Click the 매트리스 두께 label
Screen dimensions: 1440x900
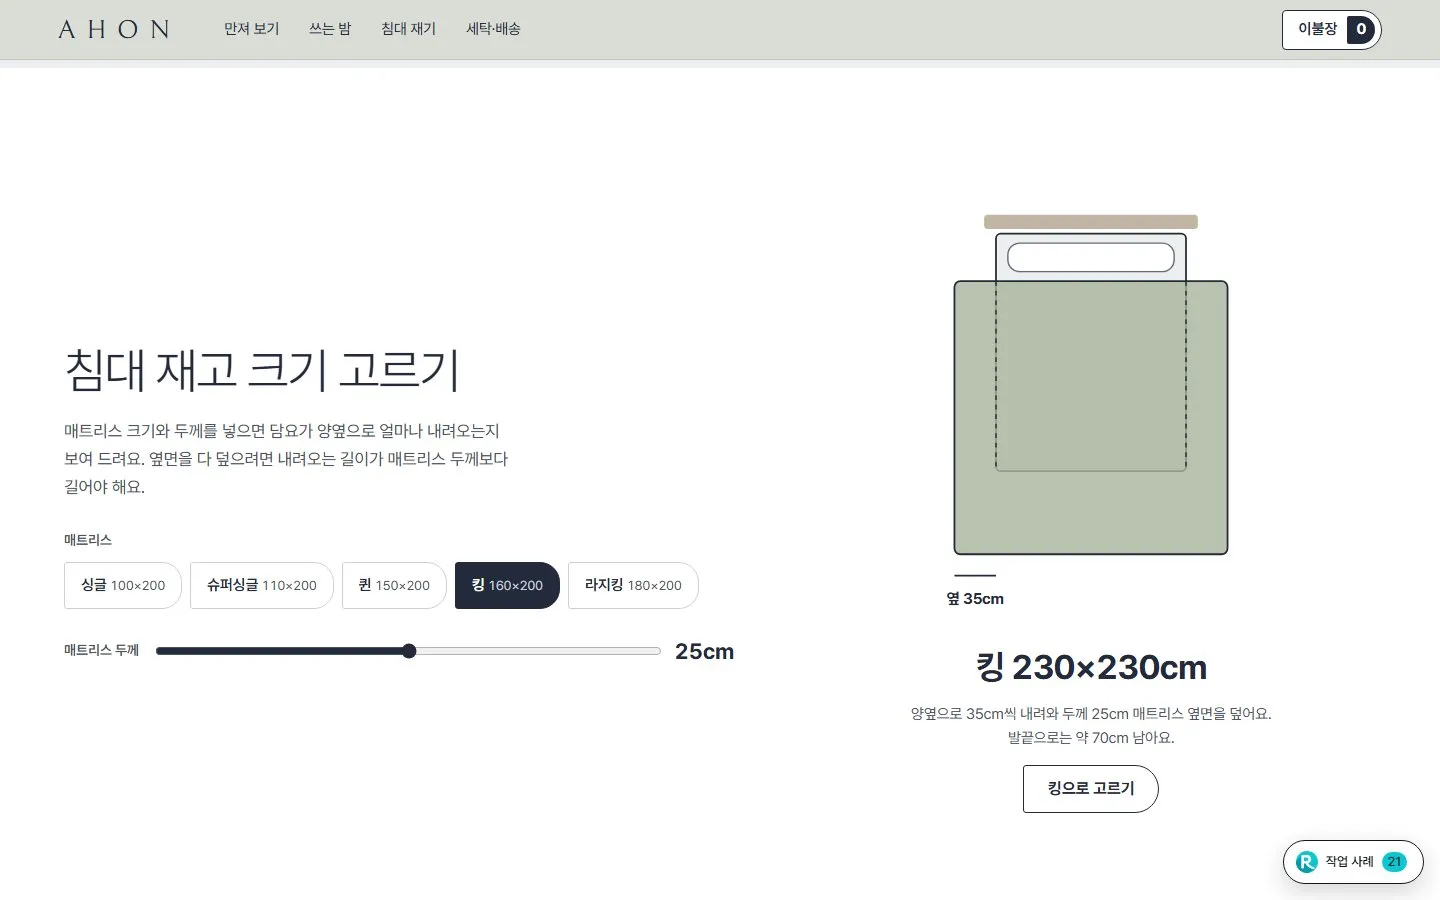tap(102, 650)
